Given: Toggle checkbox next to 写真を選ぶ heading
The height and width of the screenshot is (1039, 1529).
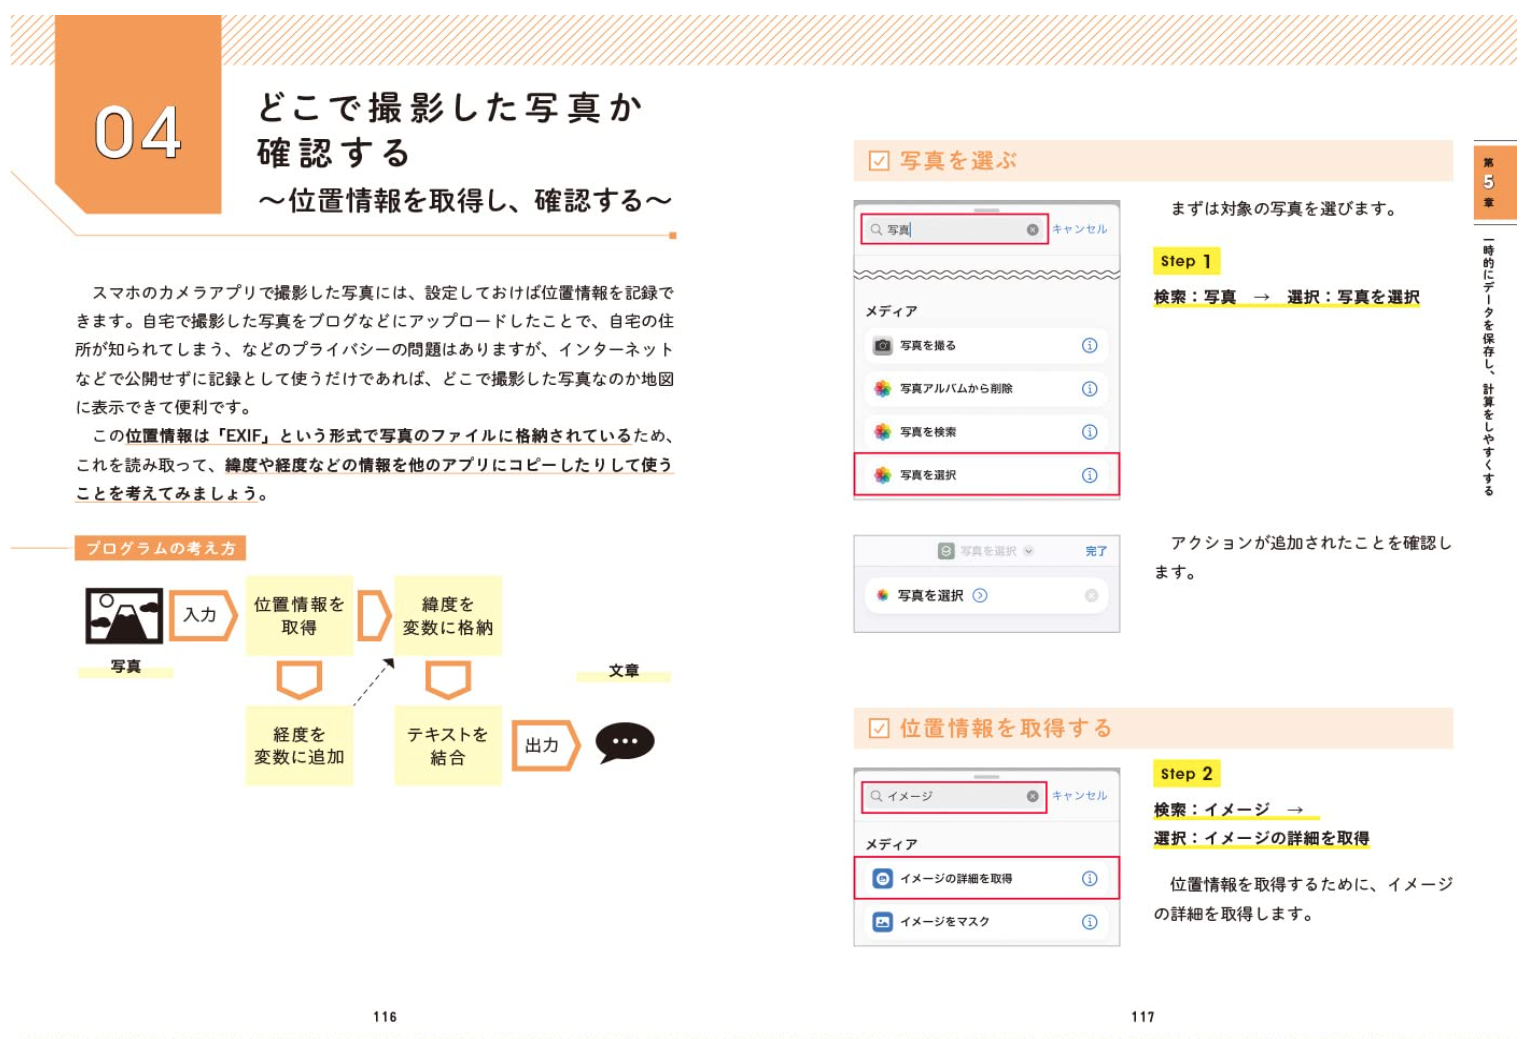Looking at the screenshot, I should click(x=879, y=161).
